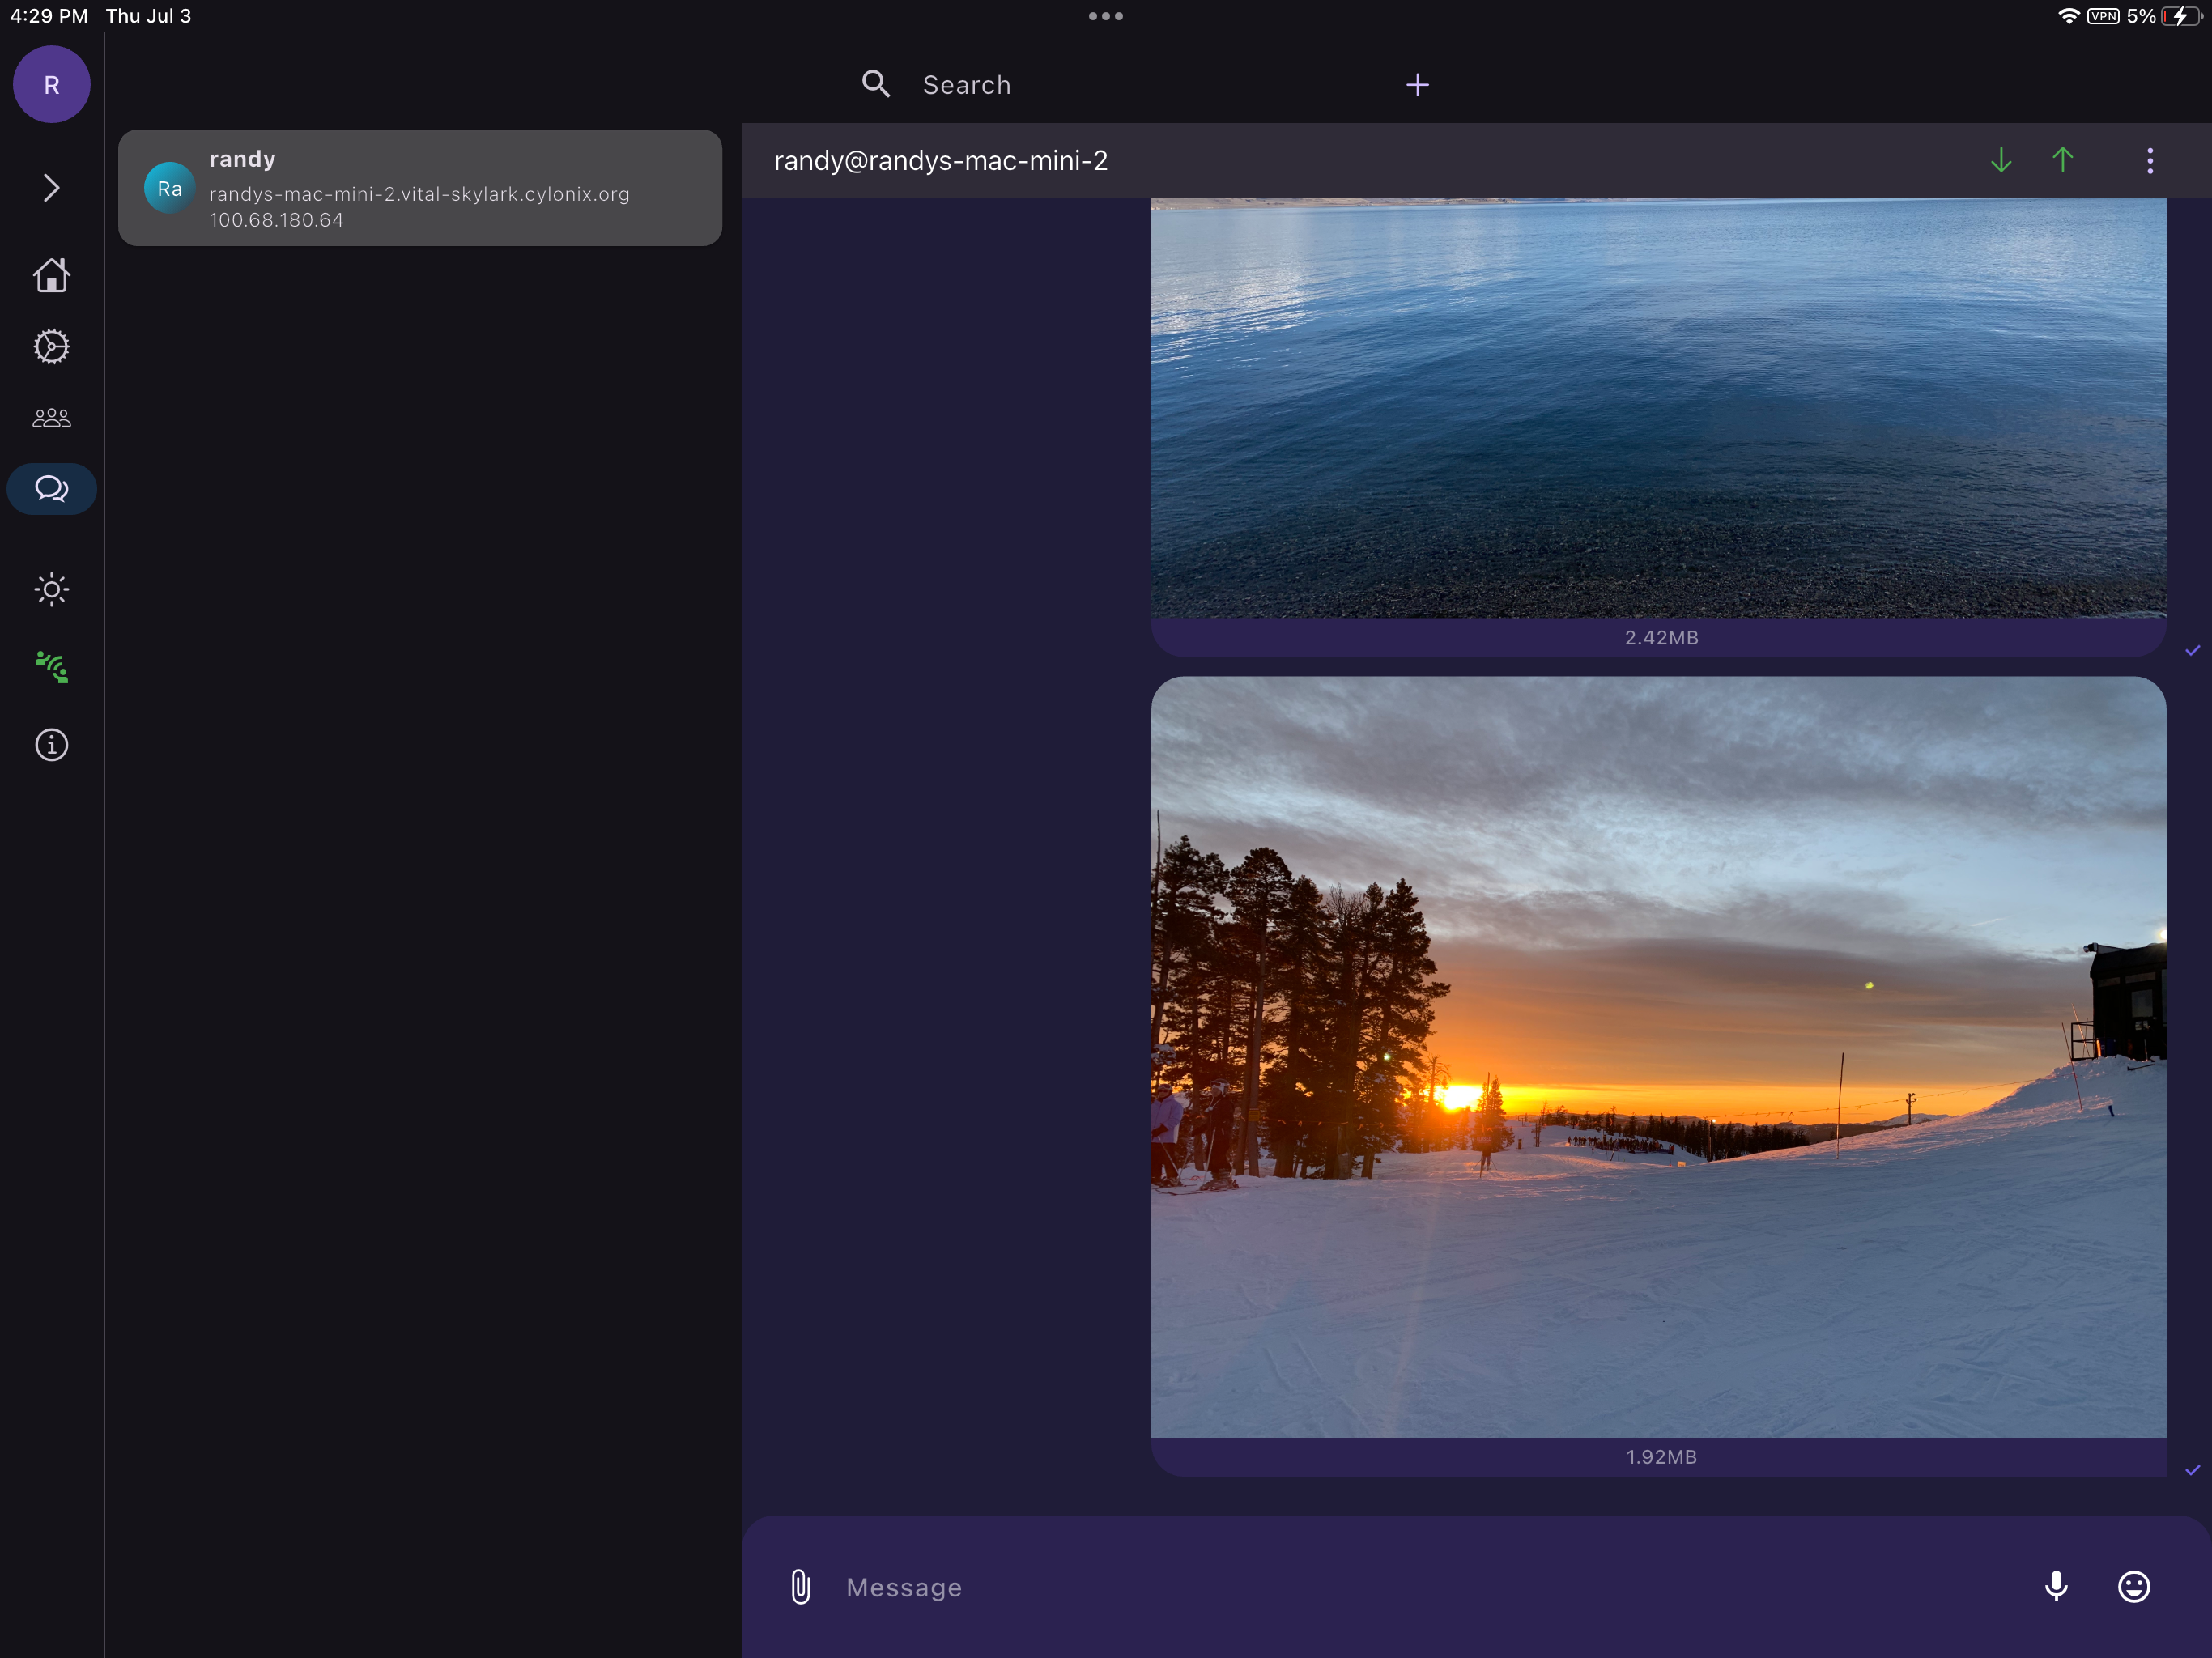Open the three-dot chat options menu
Screen dimensions: 2212x1658
2150,160
